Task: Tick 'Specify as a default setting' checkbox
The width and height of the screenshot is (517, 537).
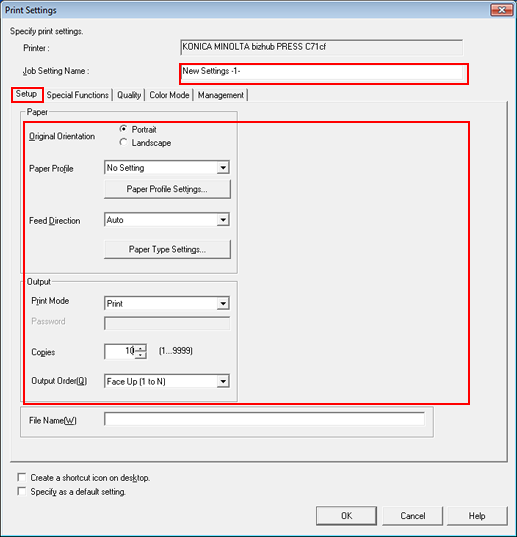Action: coord(22,491)
